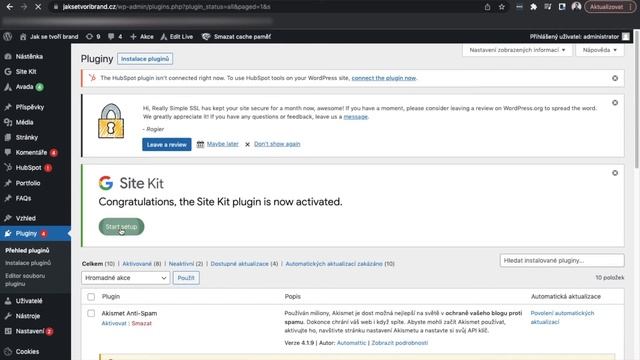The width and height of the screenshot is (640, 360).
Task: Show all plugins with Celkem filter
Action: [x=92, y=264]
